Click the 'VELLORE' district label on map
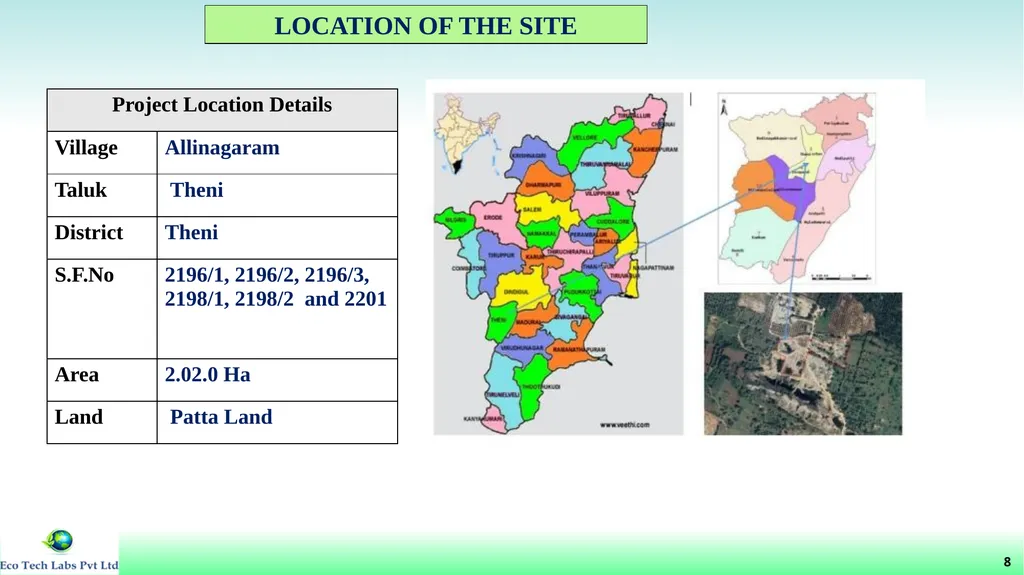This screenshot has width=1024, height=575. (x=584, y=138)
